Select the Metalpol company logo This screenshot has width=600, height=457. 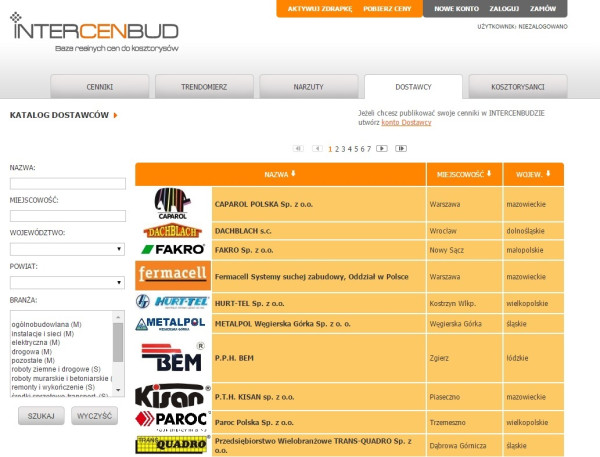pos(172,323)
